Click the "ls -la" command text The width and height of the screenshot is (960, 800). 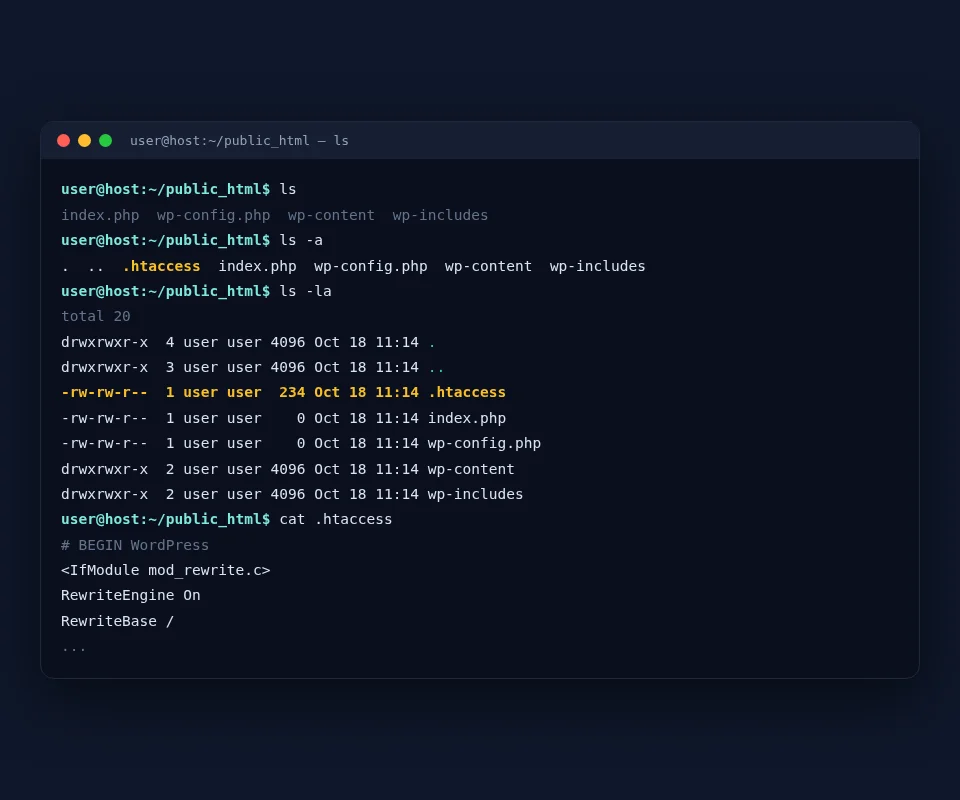point(306,291)
